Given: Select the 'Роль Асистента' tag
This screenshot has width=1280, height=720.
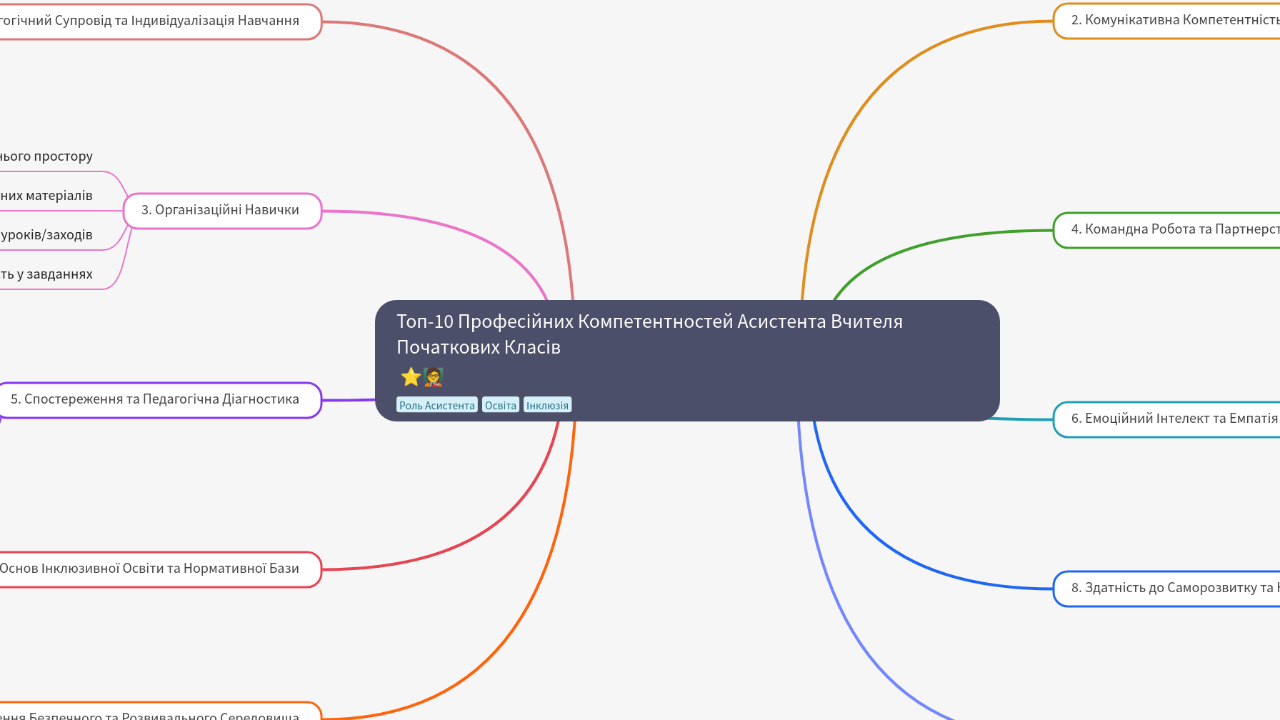Looking at the screenshot, I should pyautogui.click(x=436, y=405).
